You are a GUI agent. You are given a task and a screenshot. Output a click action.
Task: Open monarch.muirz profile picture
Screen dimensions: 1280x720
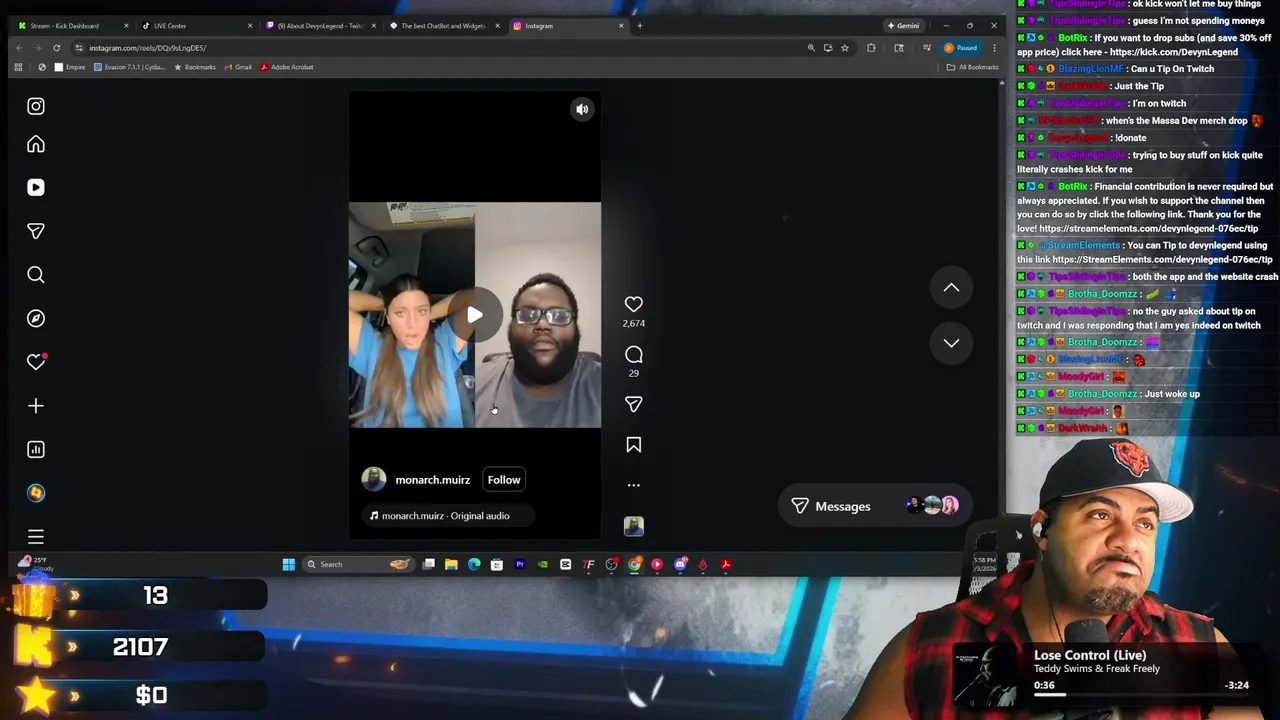pyautogui.click(x=374, y=480)
